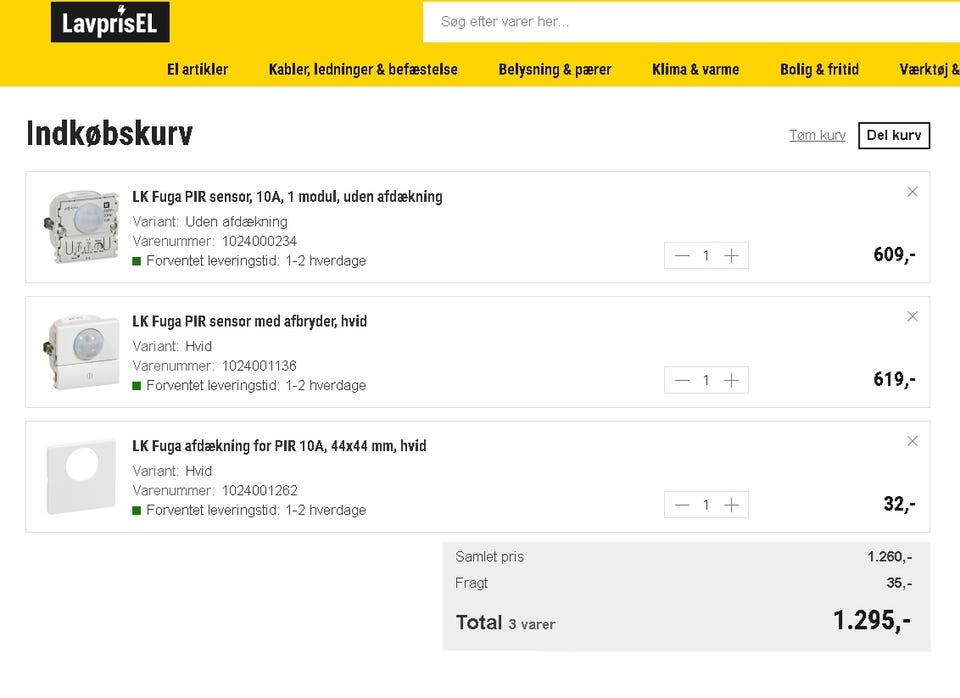Select item number 1024001262
Image resolution: width=960 pixels, height=698 pixels.
pyautogui.click(x=260, y=490)
